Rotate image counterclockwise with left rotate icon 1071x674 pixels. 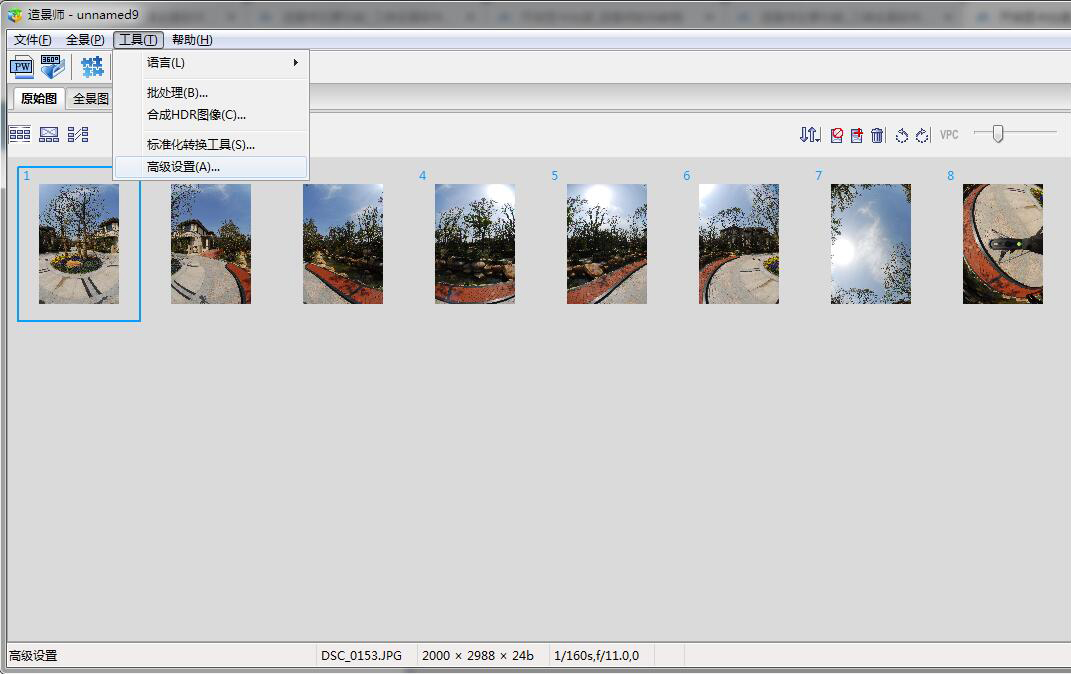click(901, 135)
